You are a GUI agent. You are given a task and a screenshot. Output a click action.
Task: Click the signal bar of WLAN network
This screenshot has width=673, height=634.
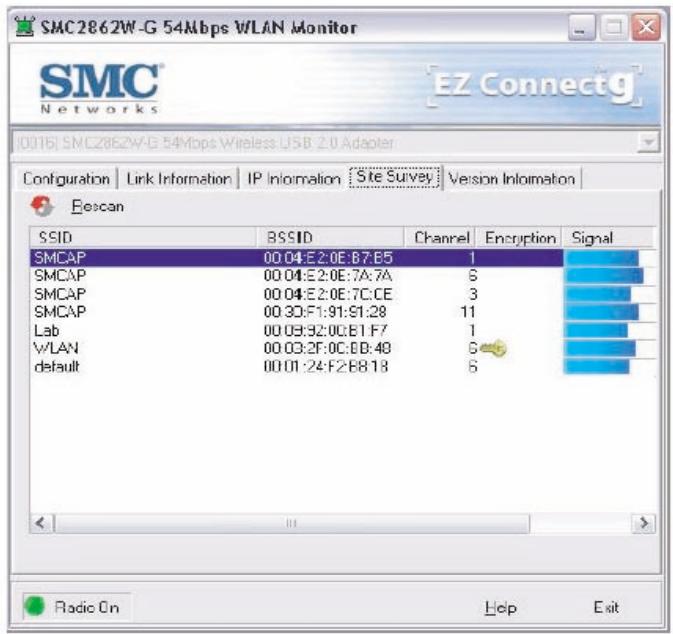click(x=600, y=348)
